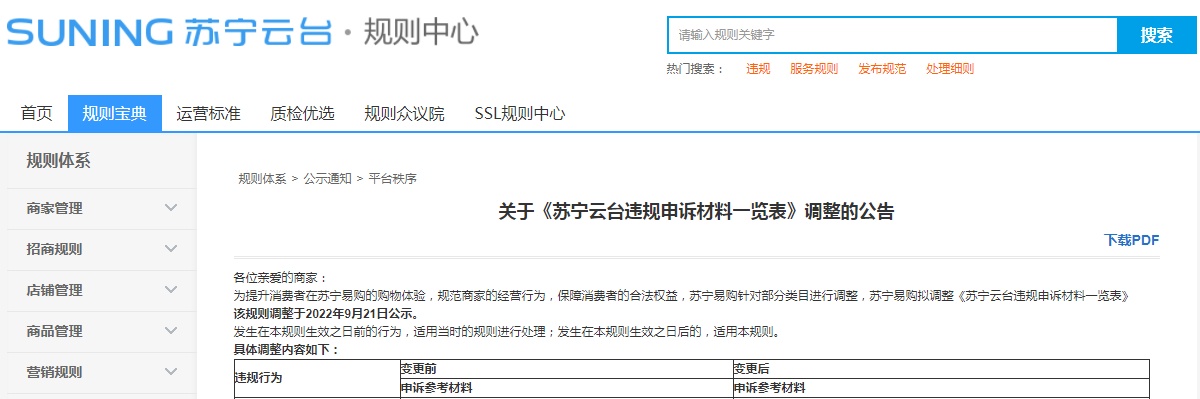The width and height of the screenshot is (1200, 399).
Task: Click the 具体调整内容如下 line
Action: 286,350
